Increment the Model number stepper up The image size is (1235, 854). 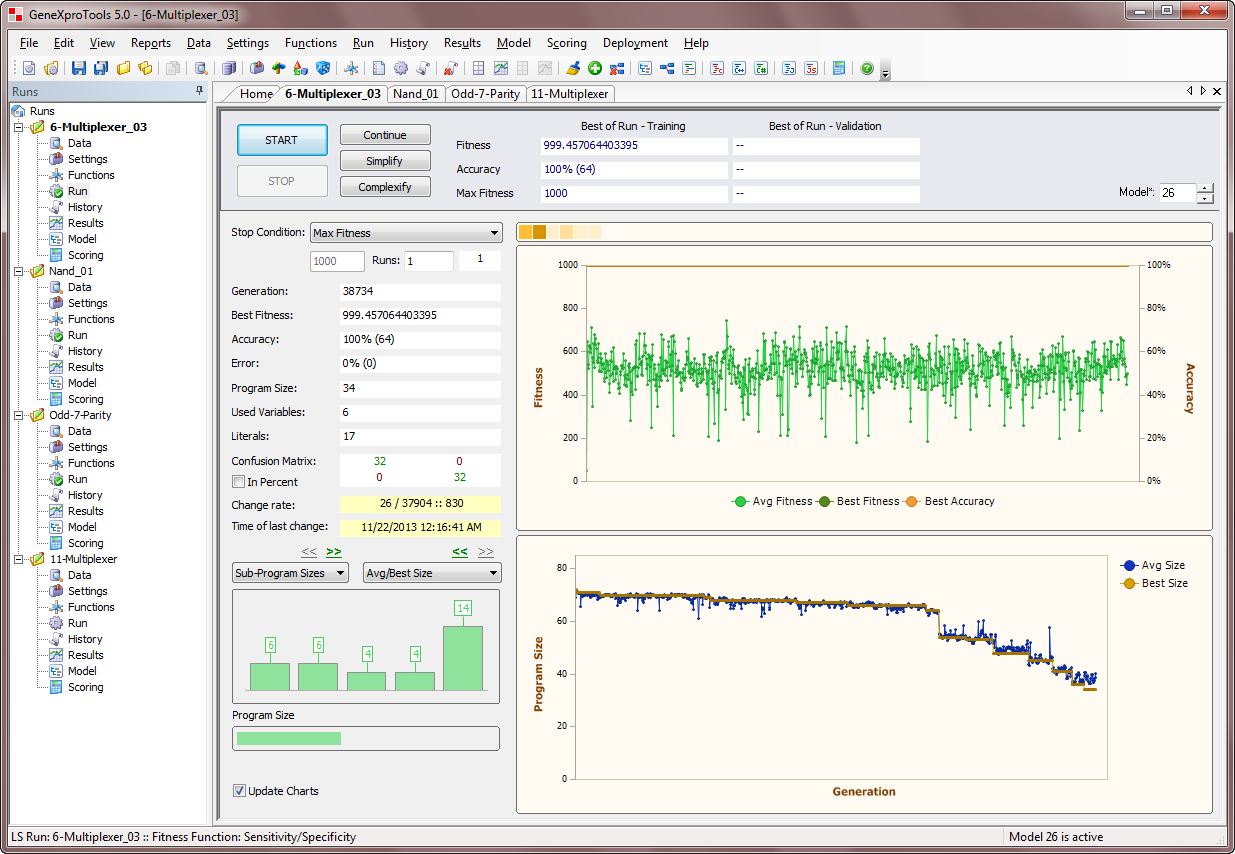pyautogui.click(x=1205, y=188)
